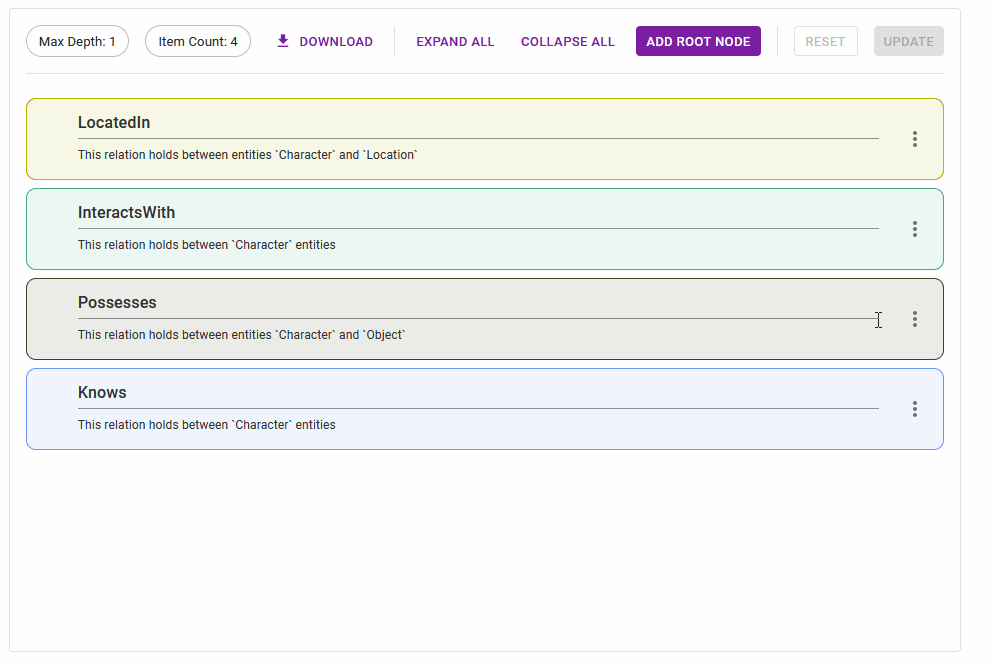Expand the InteractsWith relation card
994x665 pixels.
pos(485,229)
